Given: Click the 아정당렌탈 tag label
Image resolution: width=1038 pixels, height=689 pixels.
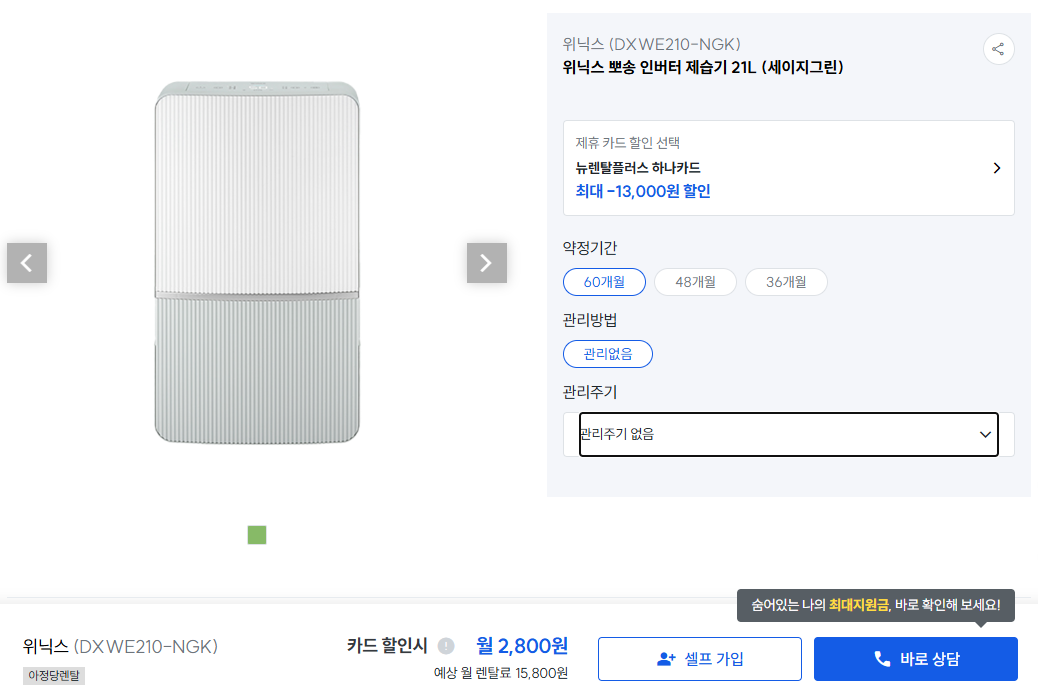Looking at the screenshot, I should click(x=54, y=676).
